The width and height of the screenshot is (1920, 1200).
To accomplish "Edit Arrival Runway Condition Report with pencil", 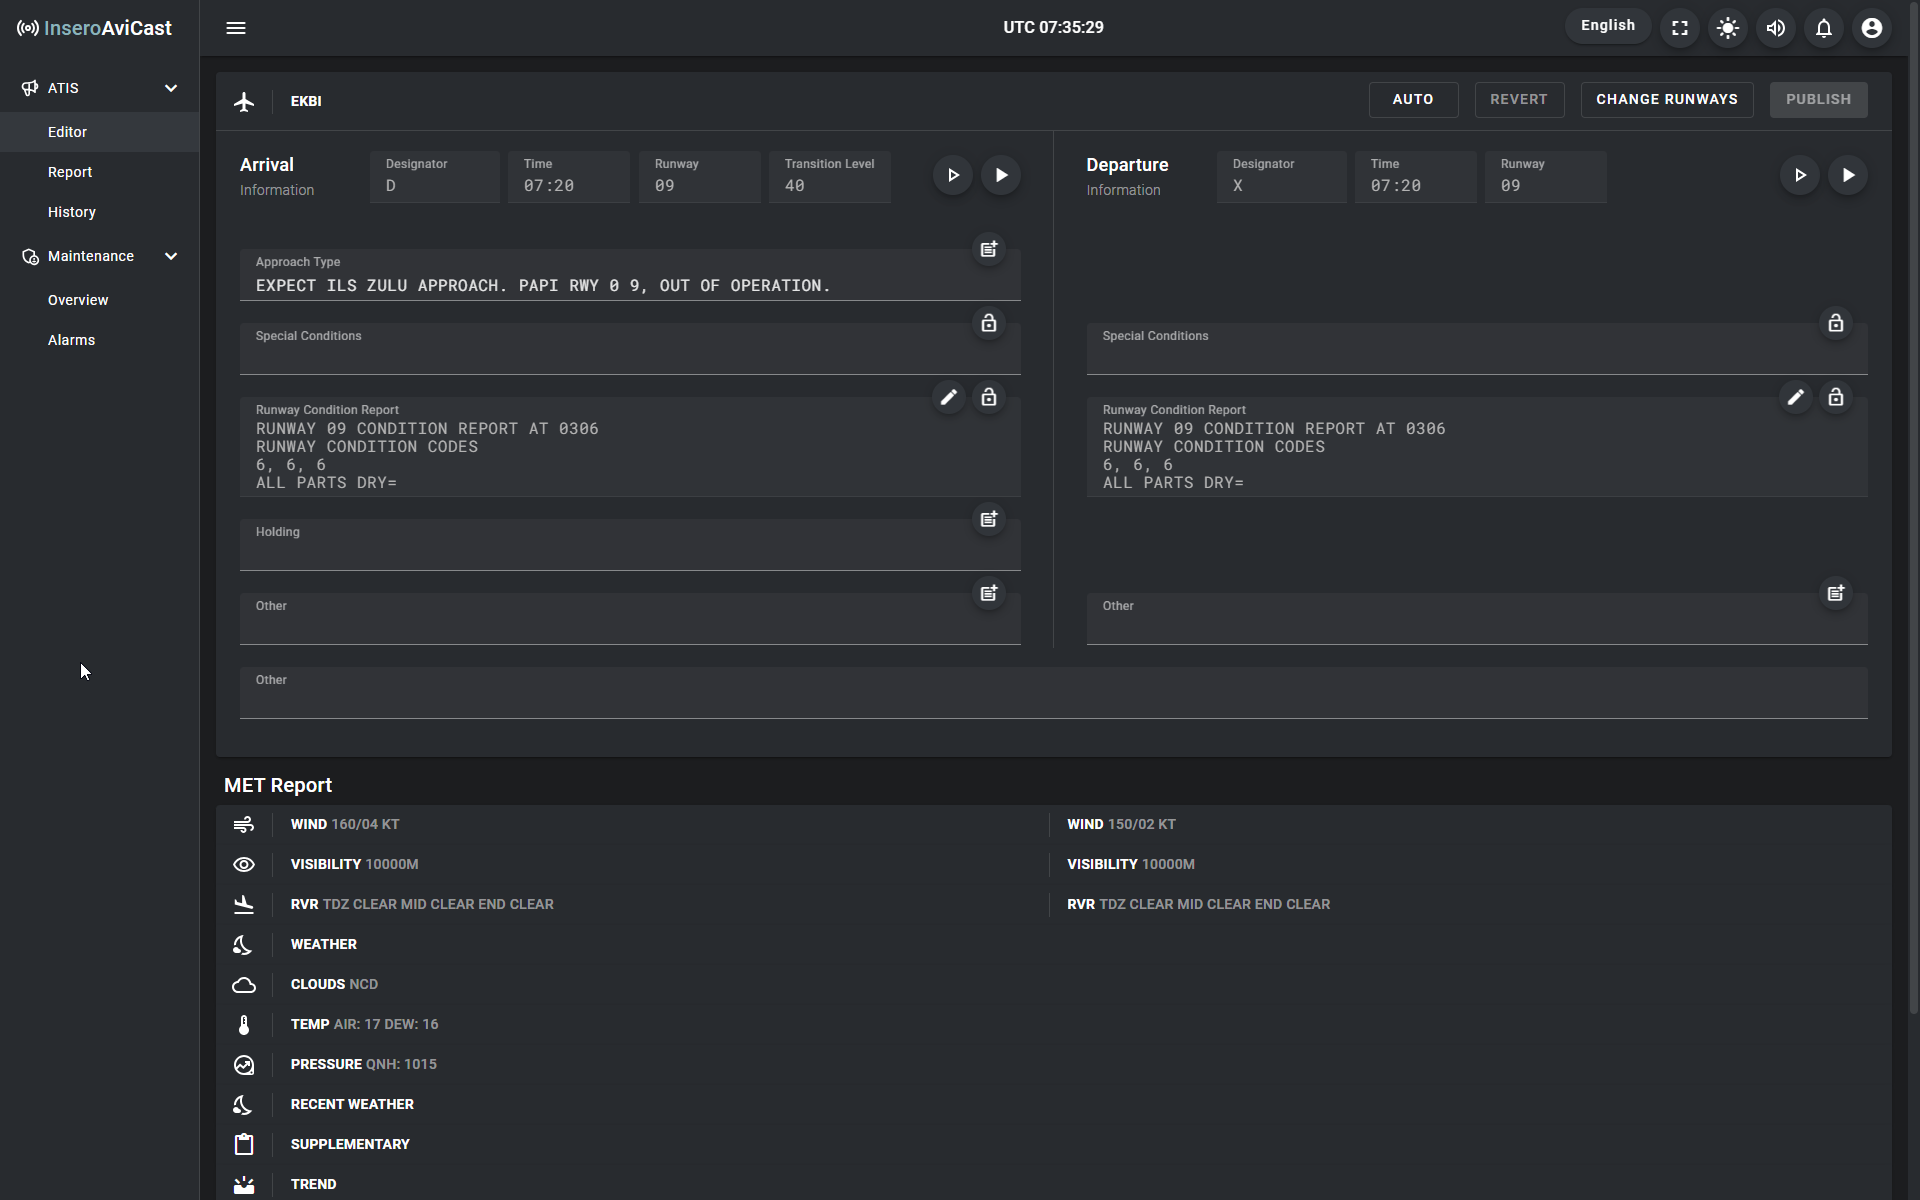I will pyautogui.click(x=948, y=397).
